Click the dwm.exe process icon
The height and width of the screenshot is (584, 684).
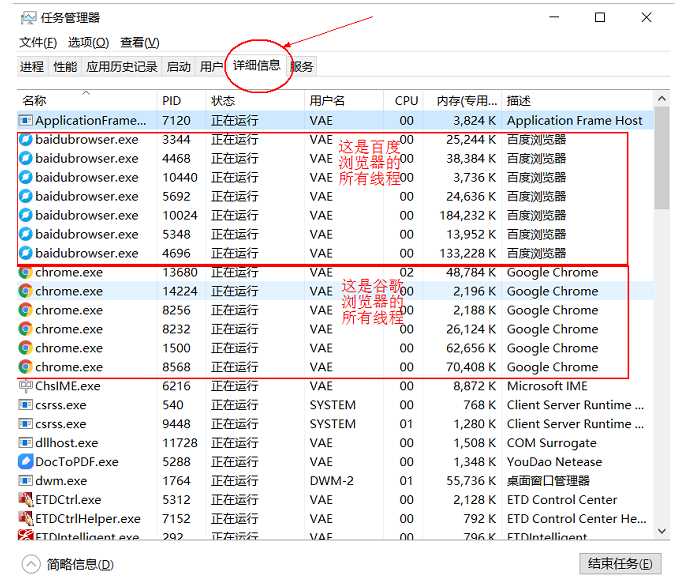click(26, 481)
